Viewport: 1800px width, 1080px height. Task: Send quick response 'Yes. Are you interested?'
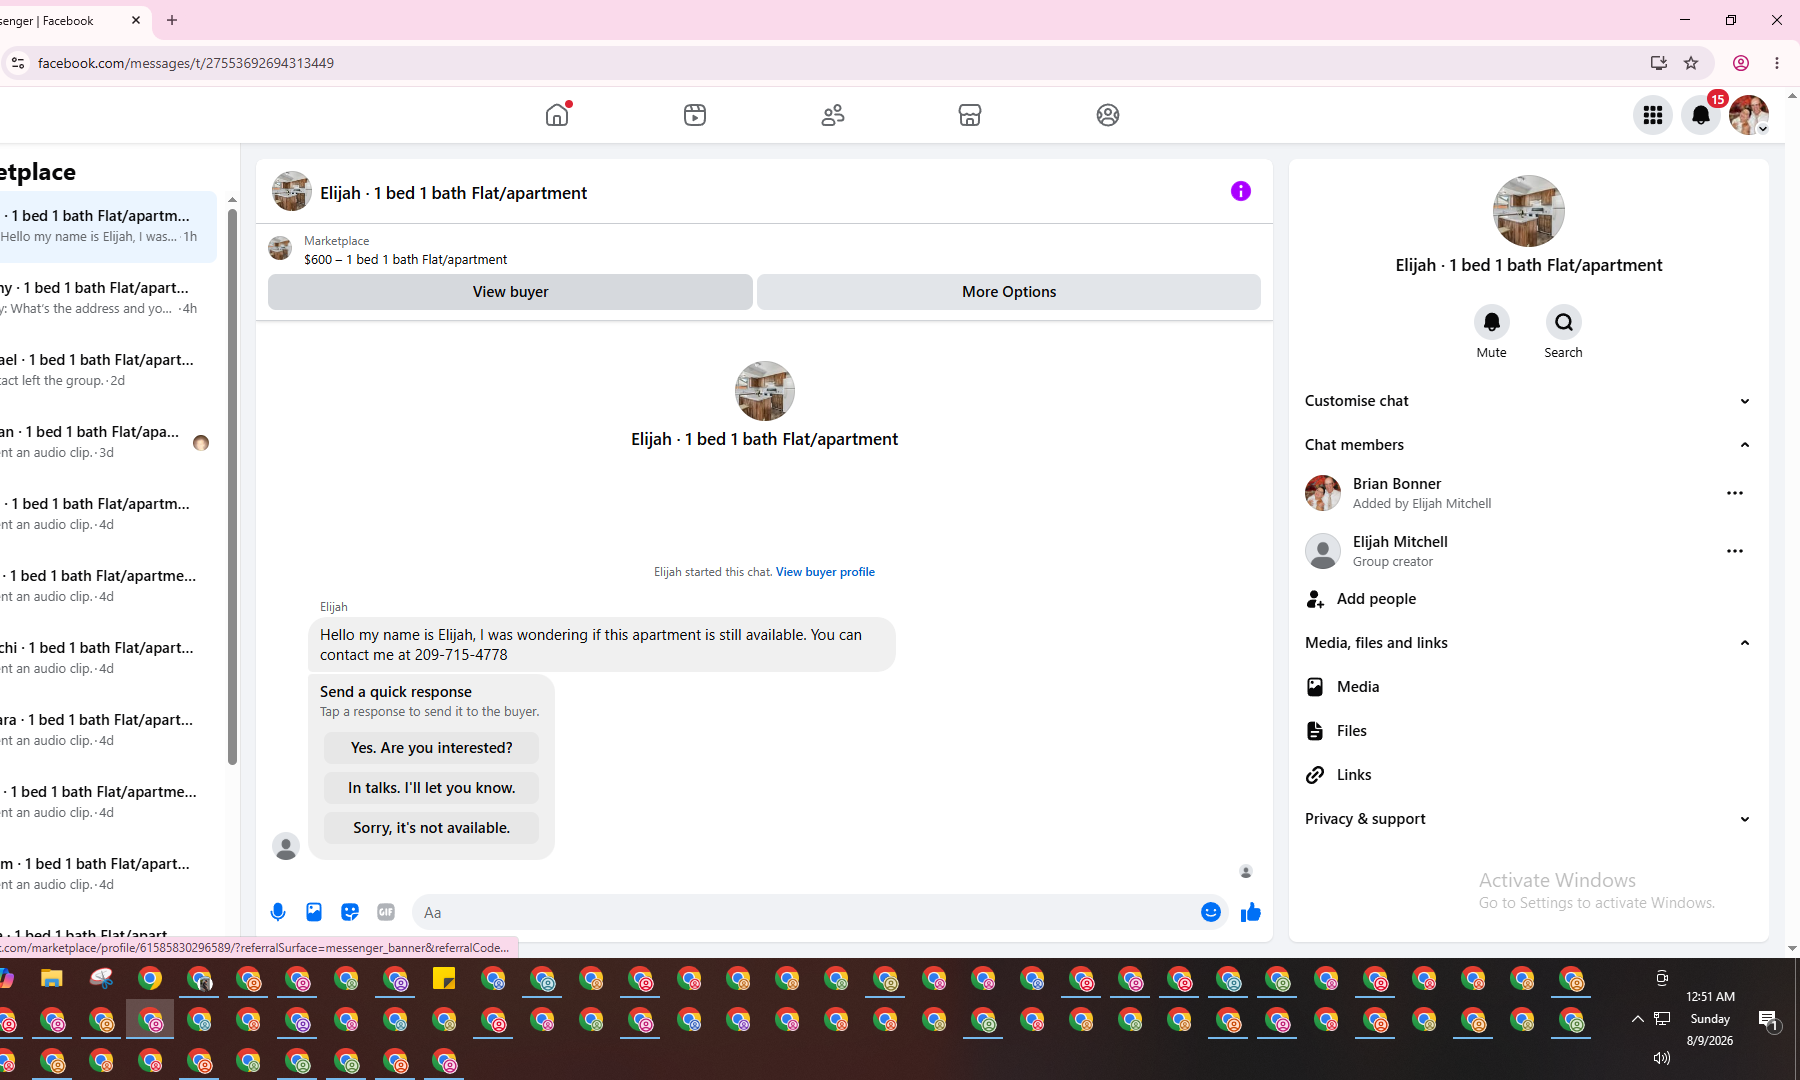pyautogui.click(x=431, y=748)
